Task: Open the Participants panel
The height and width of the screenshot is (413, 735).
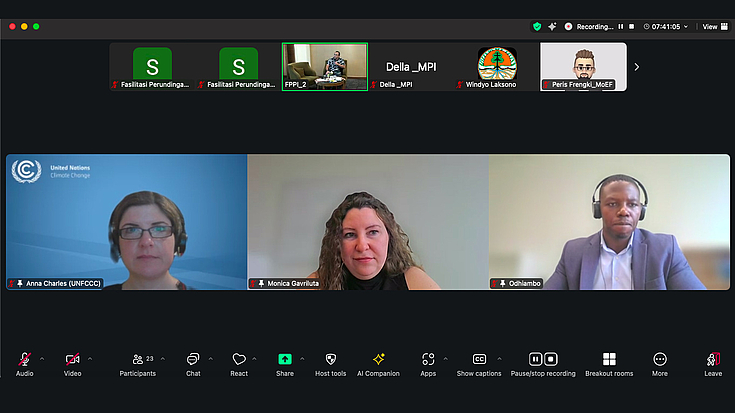Action: [137, 360]
